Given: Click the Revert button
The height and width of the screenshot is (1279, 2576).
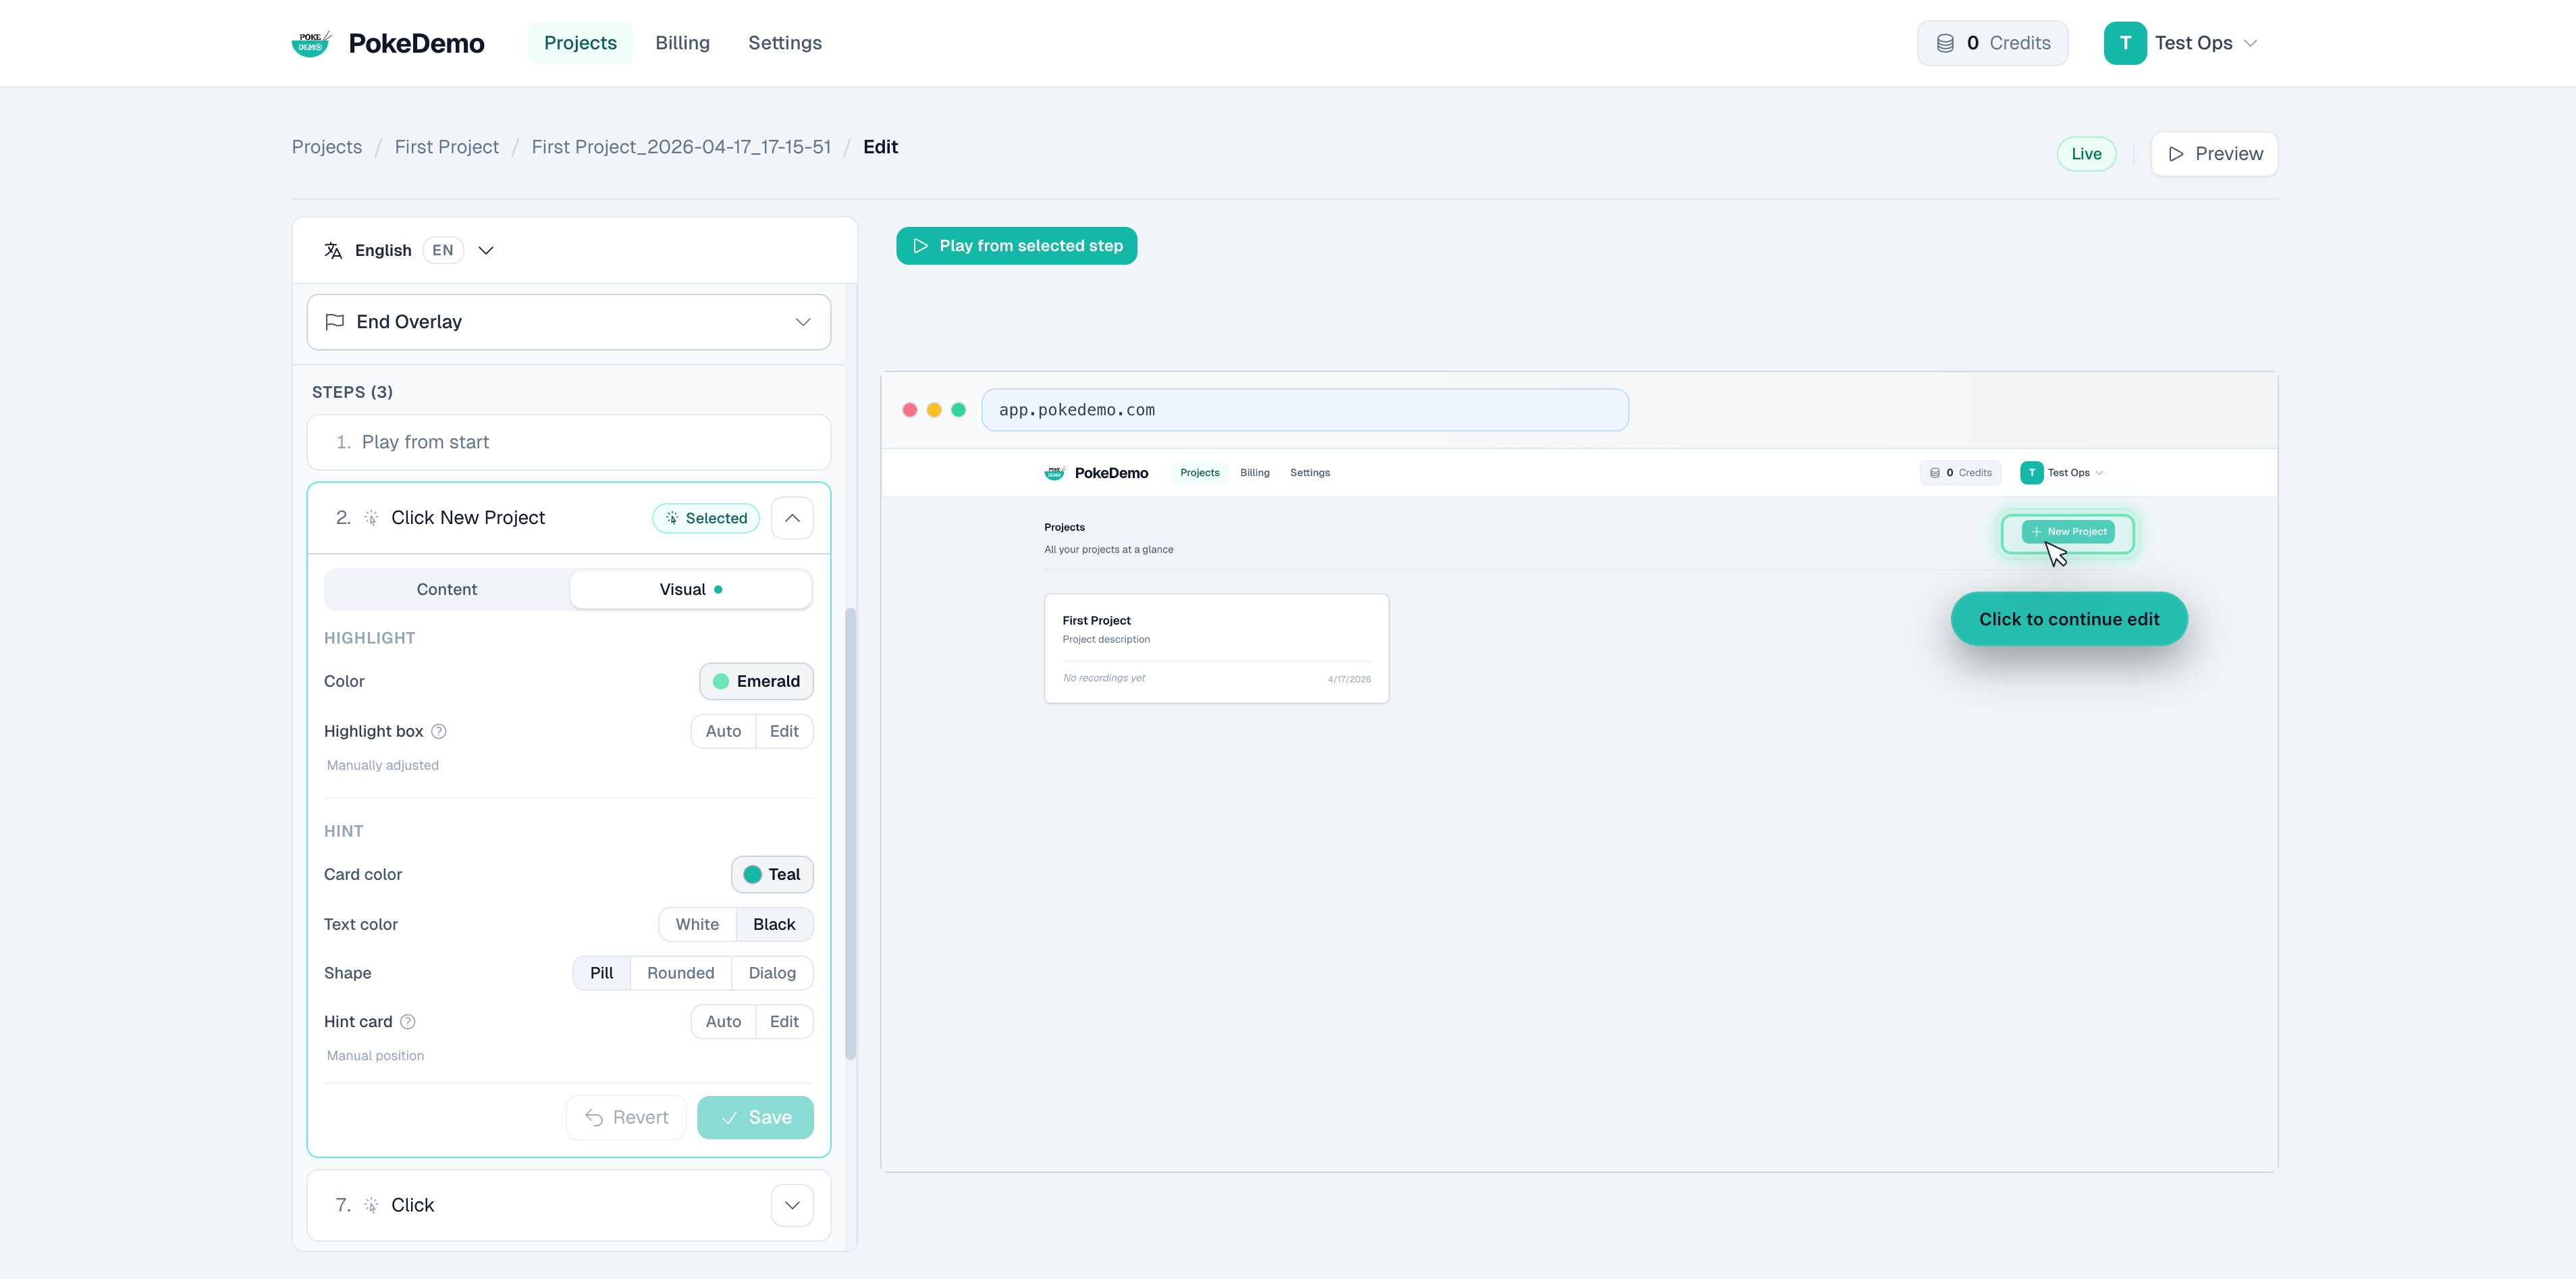Looking at the screenshot, I should point(626,1118).
